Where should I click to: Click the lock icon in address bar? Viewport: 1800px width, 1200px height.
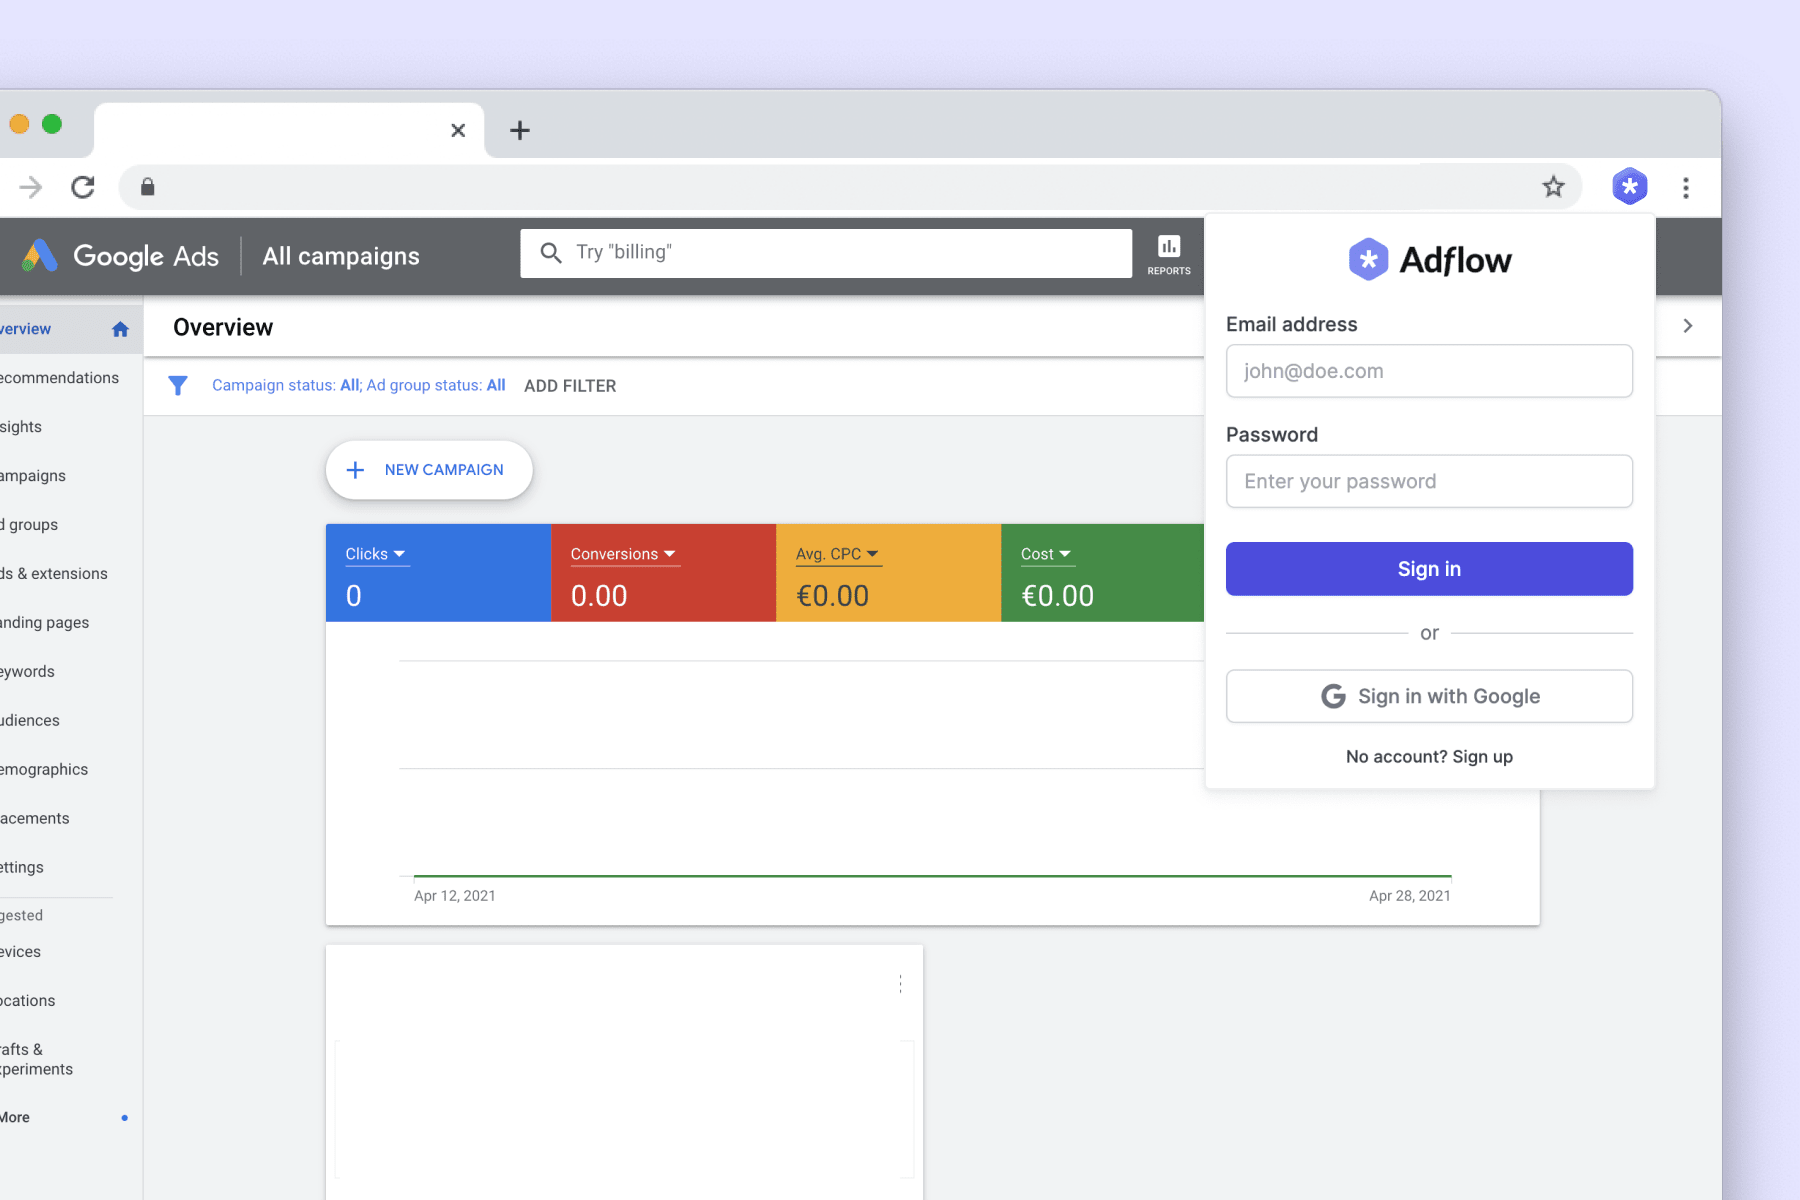click(x=147, y=187)
